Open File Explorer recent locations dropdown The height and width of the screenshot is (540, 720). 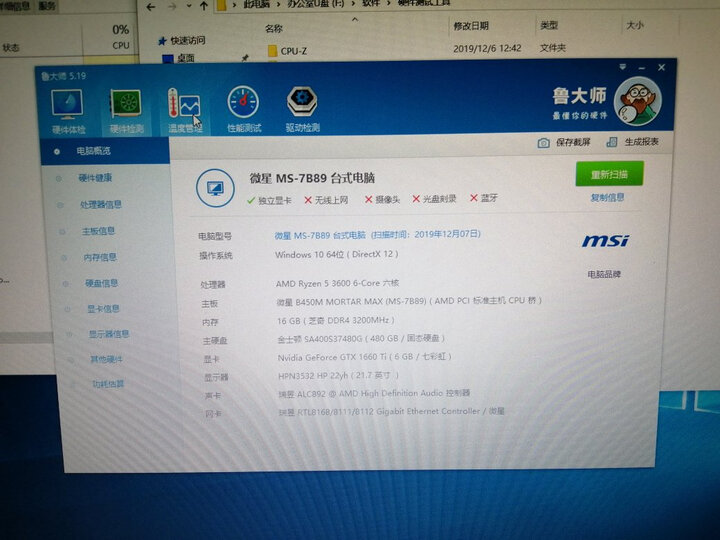(x=189, y=6)
